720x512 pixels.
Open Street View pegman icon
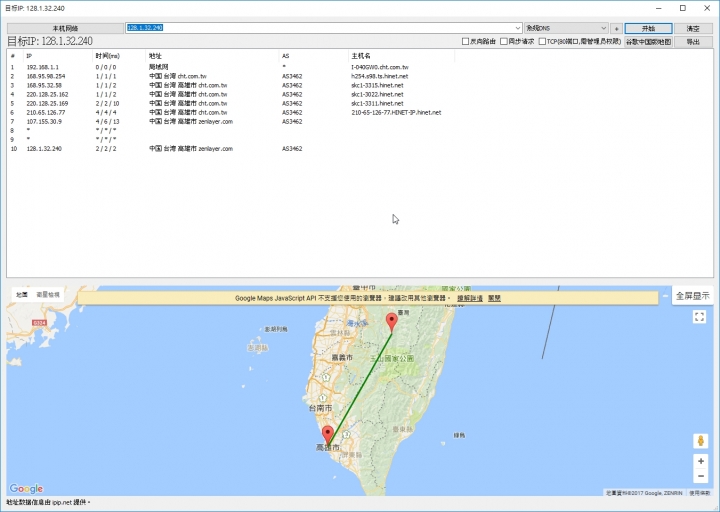coord(700,441)
